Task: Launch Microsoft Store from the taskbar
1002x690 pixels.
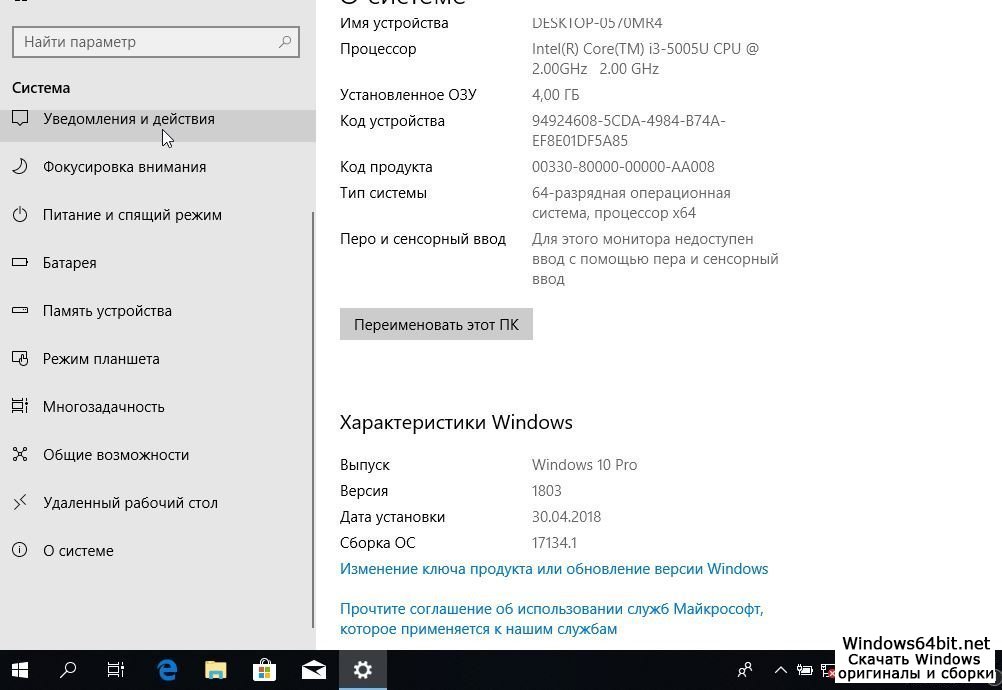Action: coord(264,670)
